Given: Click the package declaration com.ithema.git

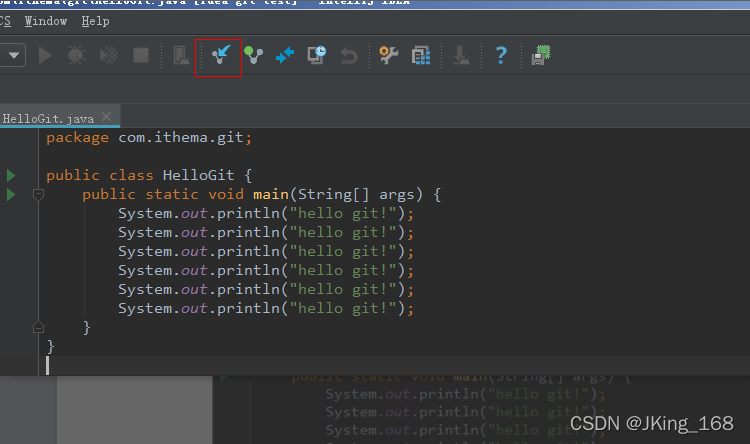Looking at the screenshot, I should pos(185,138).
